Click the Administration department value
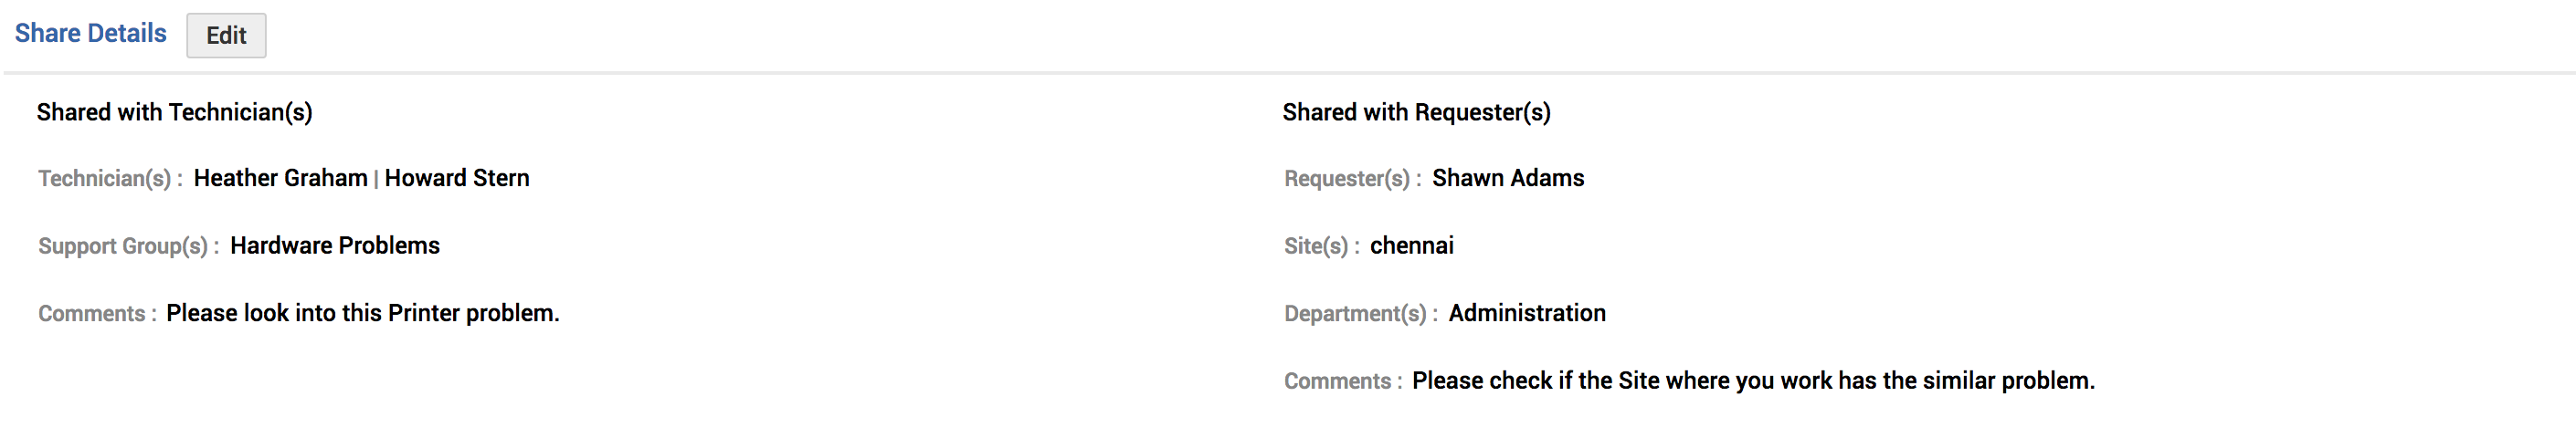Screen dimensions: 2576x438 click(x=1526, y=314)
